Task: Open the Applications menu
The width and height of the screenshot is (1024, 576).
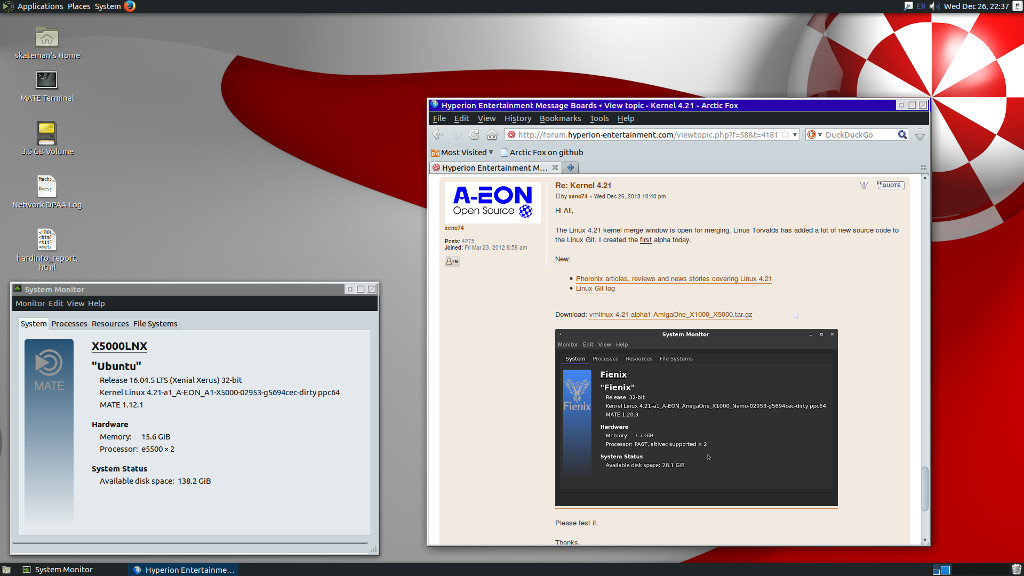Action: point(40,7)
